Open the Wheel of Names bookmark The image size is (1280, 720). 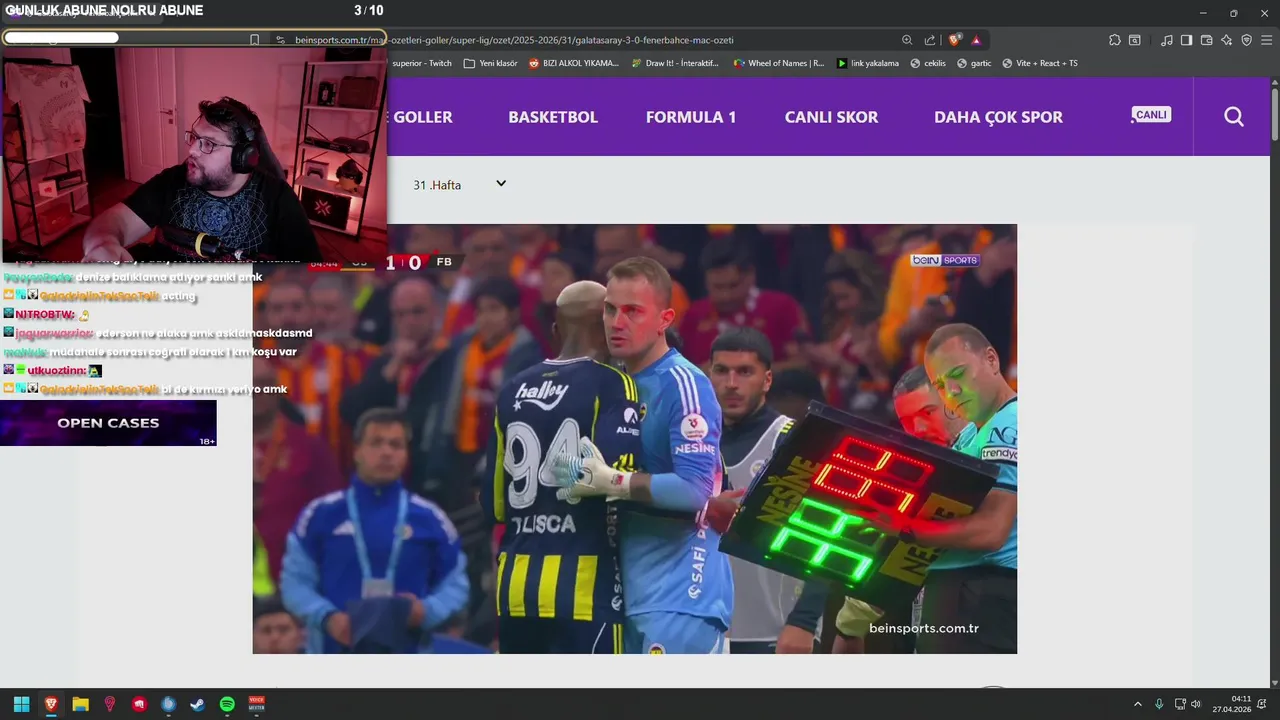coord(779,63)
